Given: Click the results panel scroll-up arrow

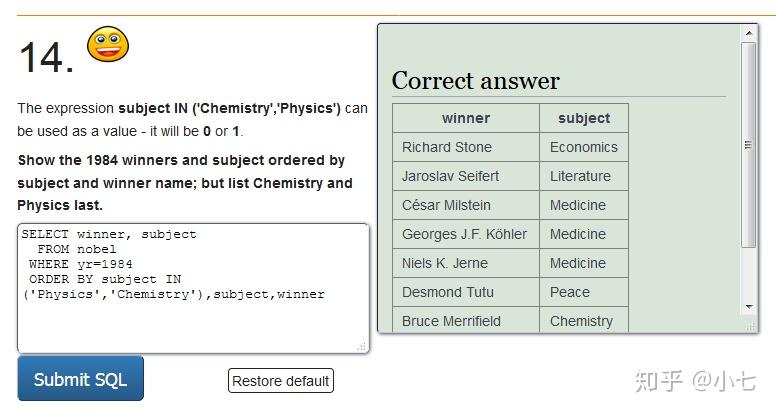Looking at the screenshot, I should tap(749, 33).
